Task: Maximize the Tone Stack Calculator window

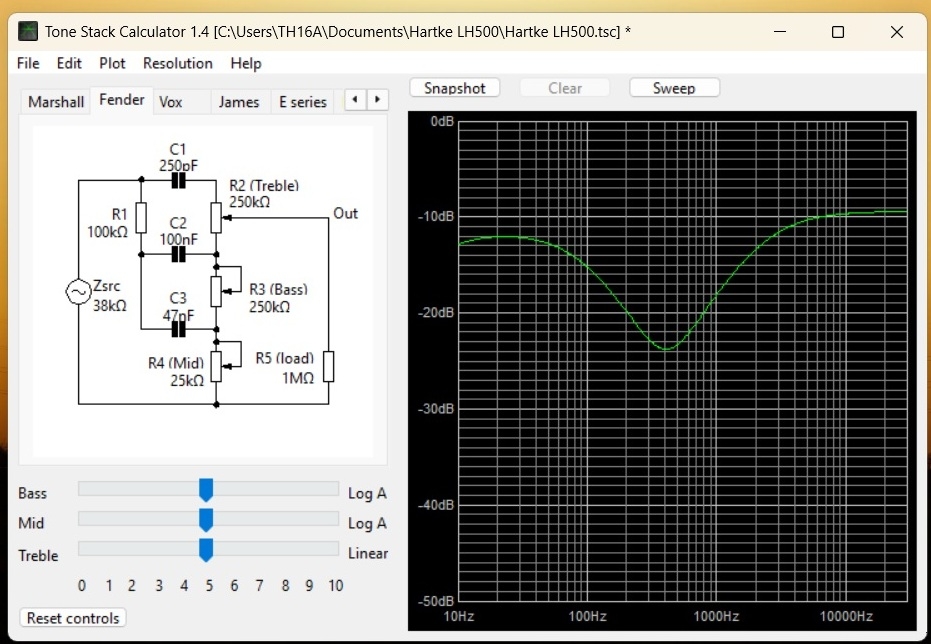Action: pyautogui.click(x=837, y=32)
